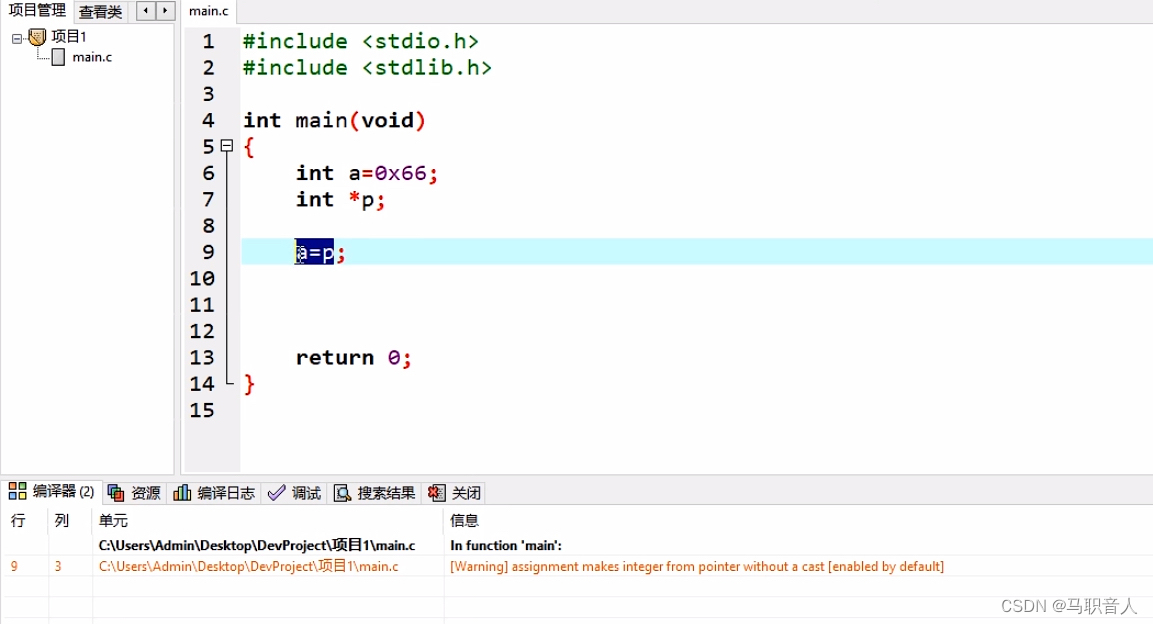Click the 编译器 grid icon
This screenshot has height=624, width=1153.
[18, 491]
